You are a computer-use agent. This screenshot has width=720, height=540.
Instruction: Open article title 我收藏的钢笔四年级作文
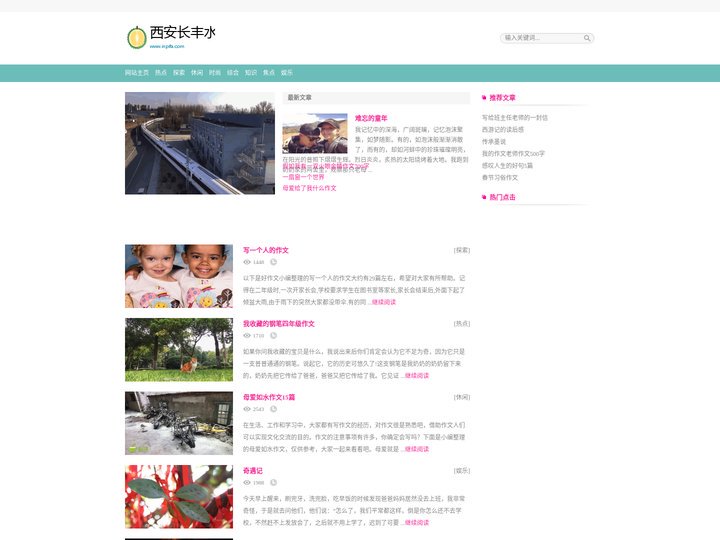[x=279, y=324]
